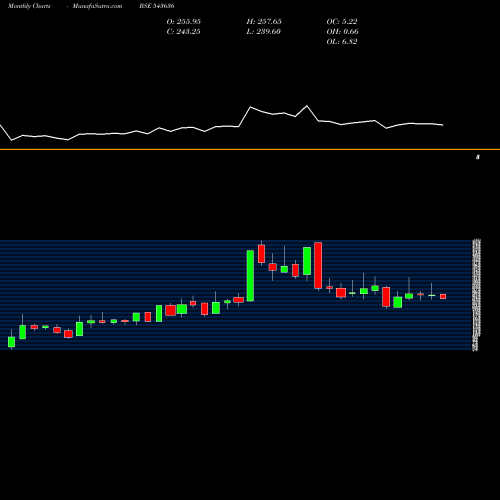Open the "MunafaSutra.com" site label

point(97,6)
